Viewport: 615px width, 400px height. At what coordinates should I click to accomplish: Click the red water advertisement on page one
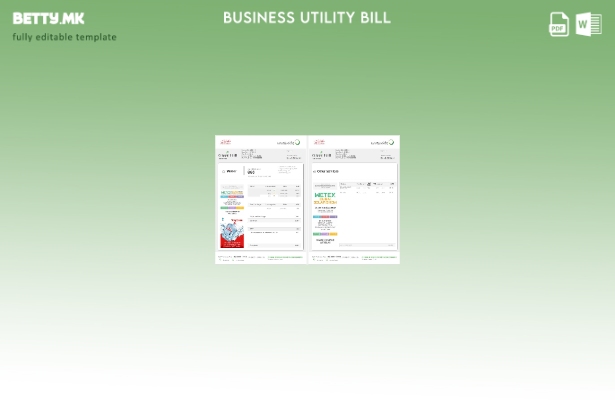pos(231,234)
